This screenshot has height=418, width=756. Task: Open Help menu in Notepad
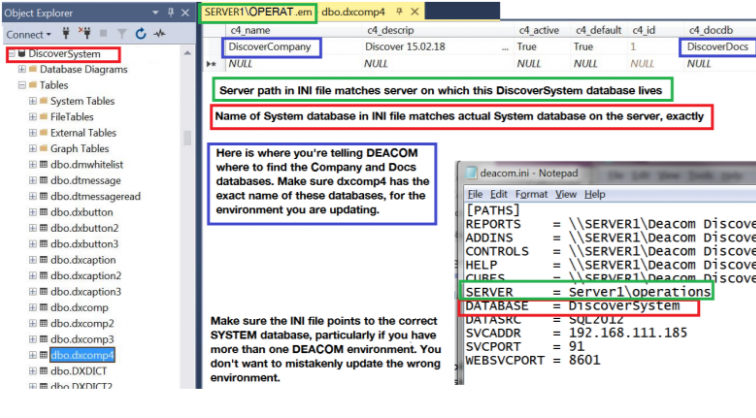(594, 194)
